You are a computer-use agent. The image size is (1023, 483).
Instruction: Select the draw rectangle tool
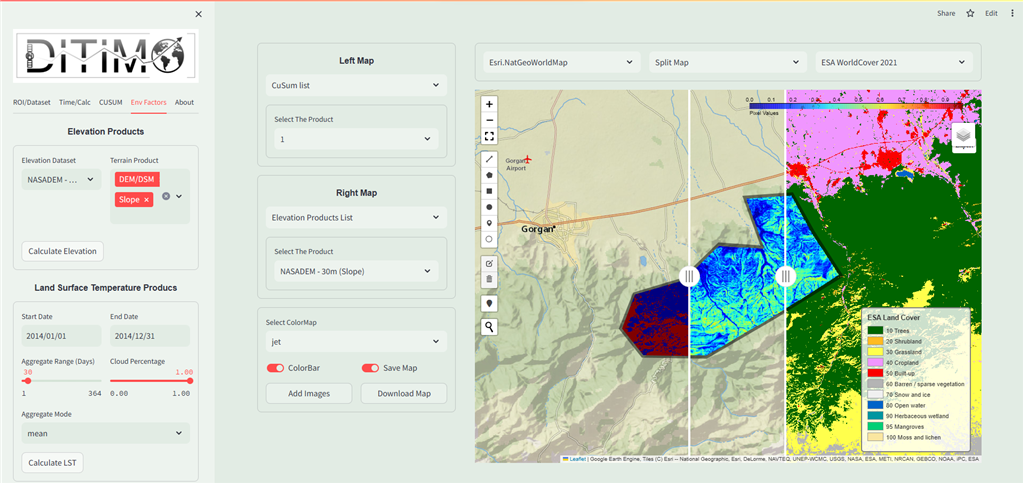[x=489, y=191]
